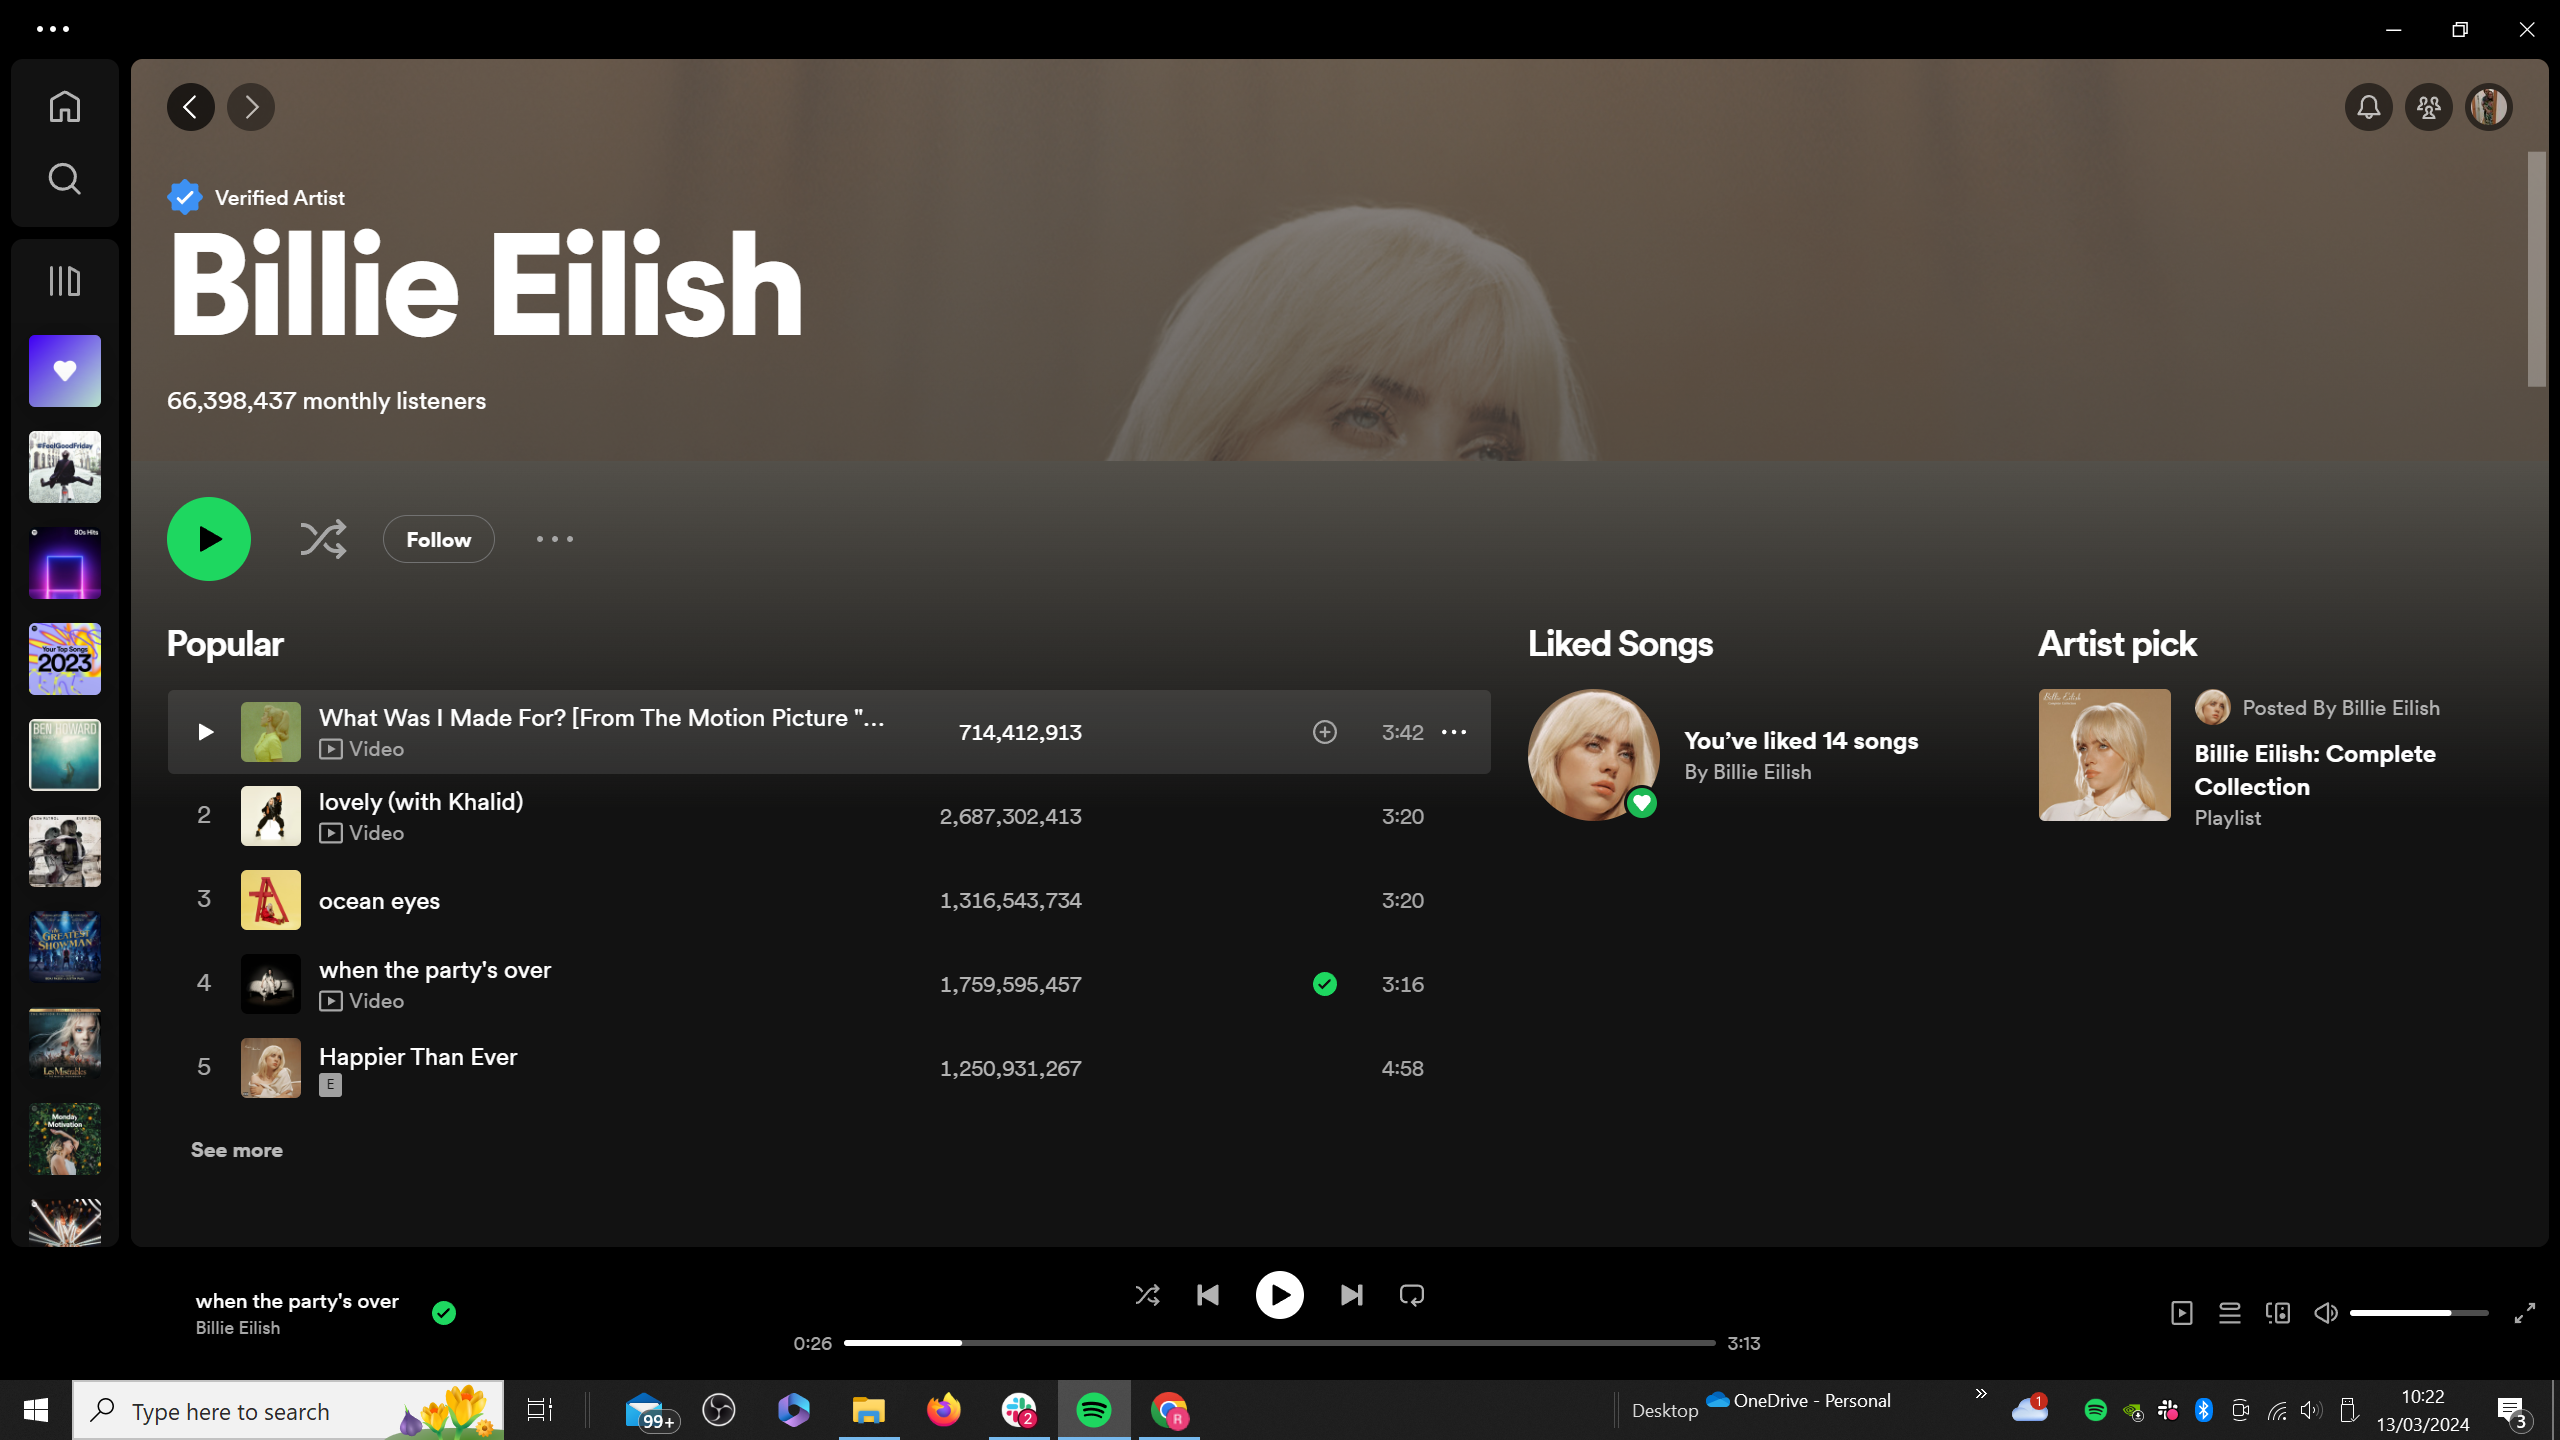The width and height of the screenshot is (2560, 1440).
Task: Open #FeelGoodFriday playlist thumbnail
Action: [65, 467]
